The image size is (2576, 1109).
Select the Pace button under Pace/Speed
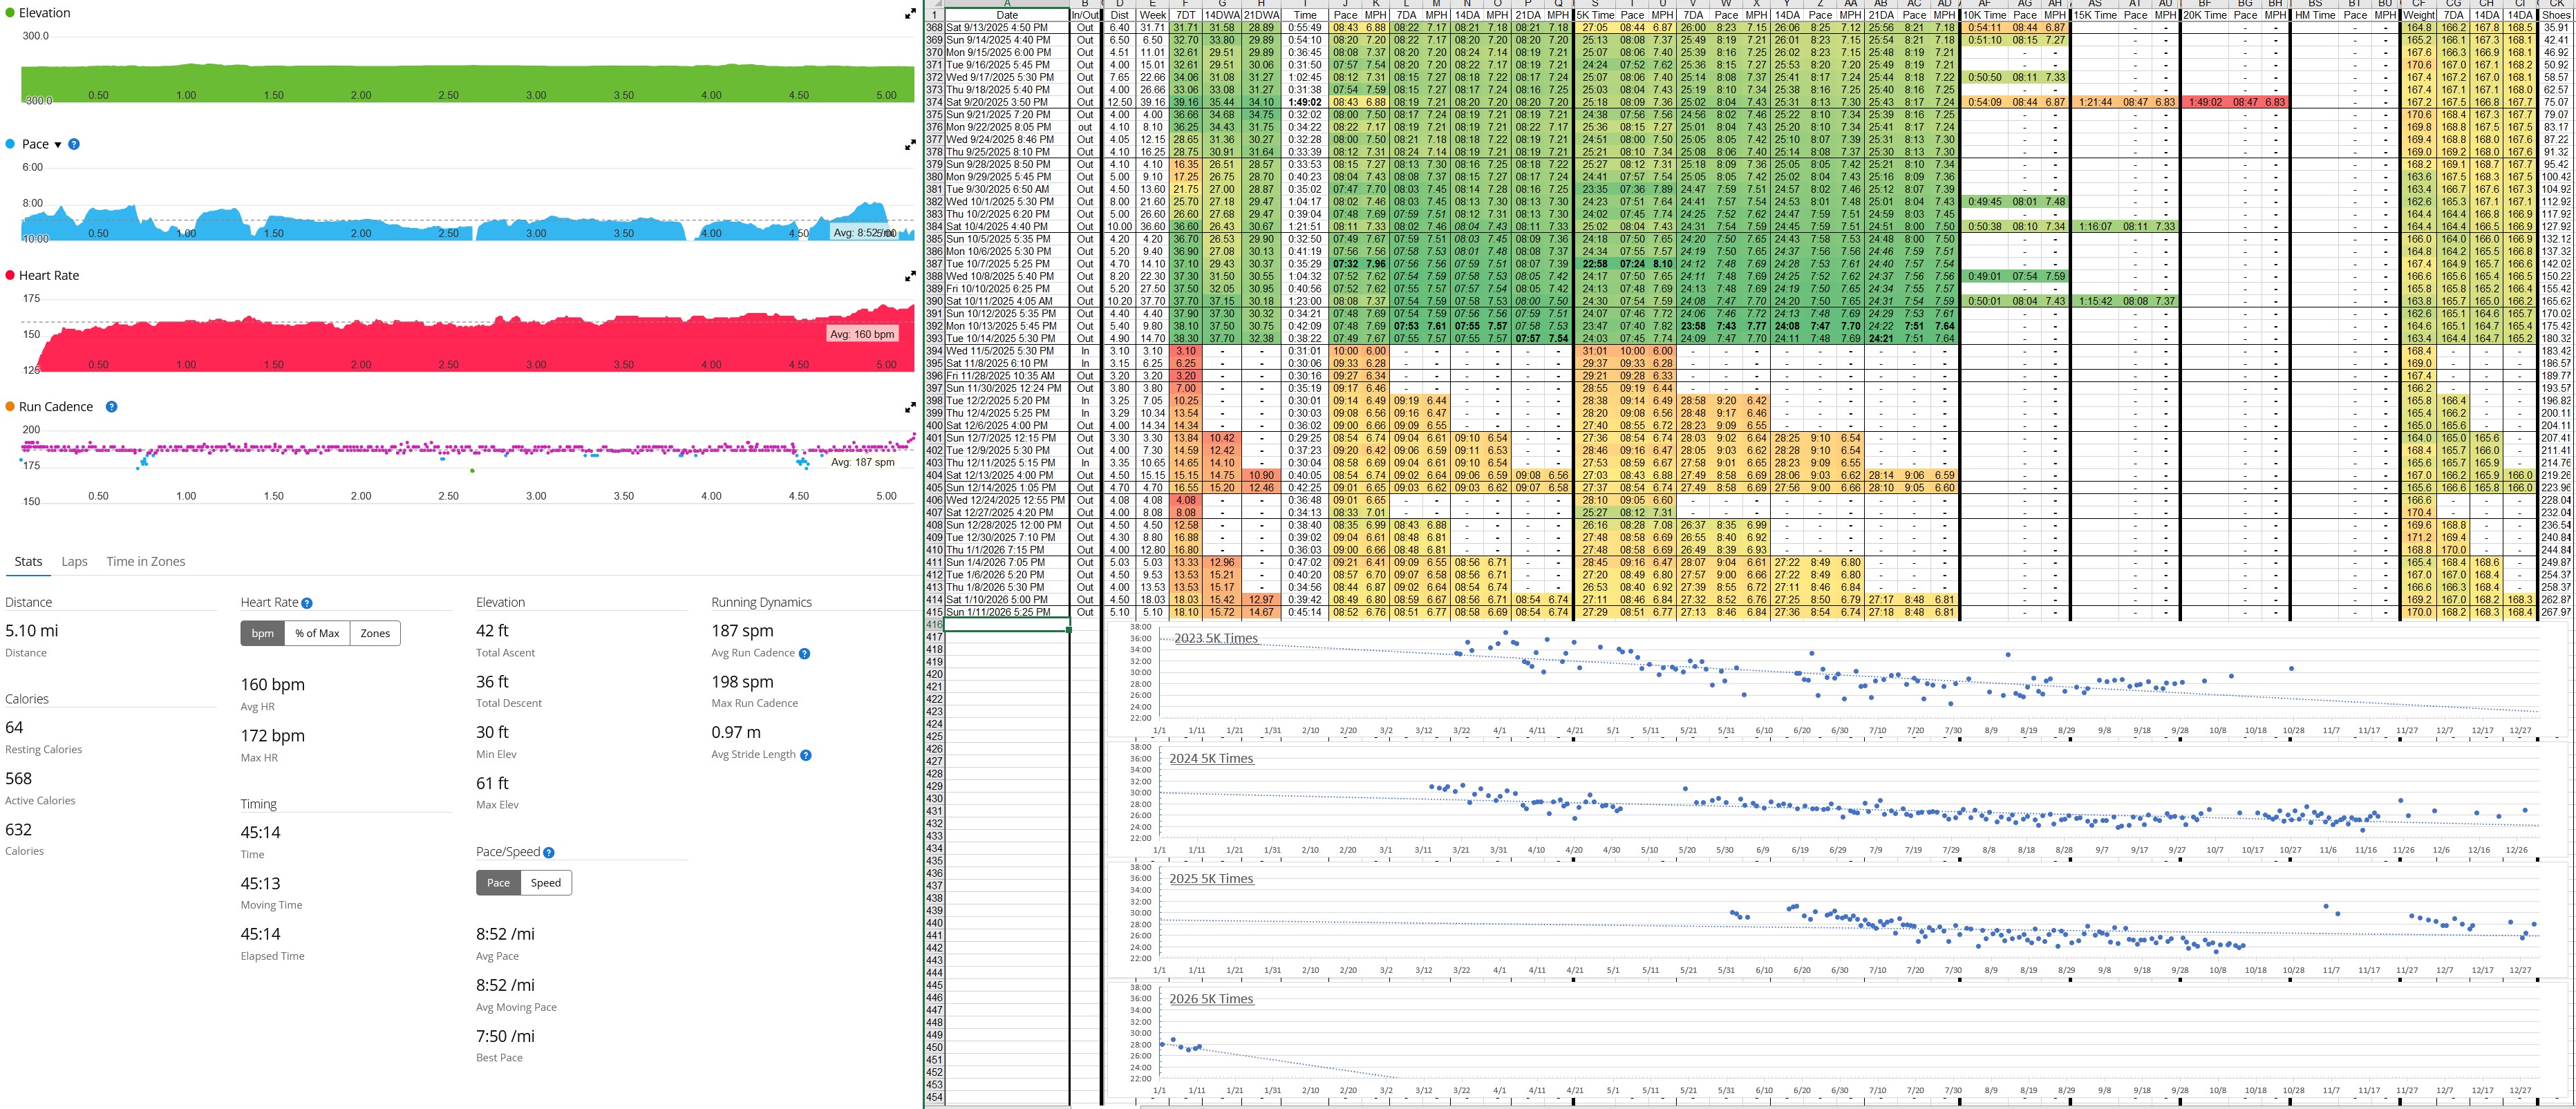point(498,882)
